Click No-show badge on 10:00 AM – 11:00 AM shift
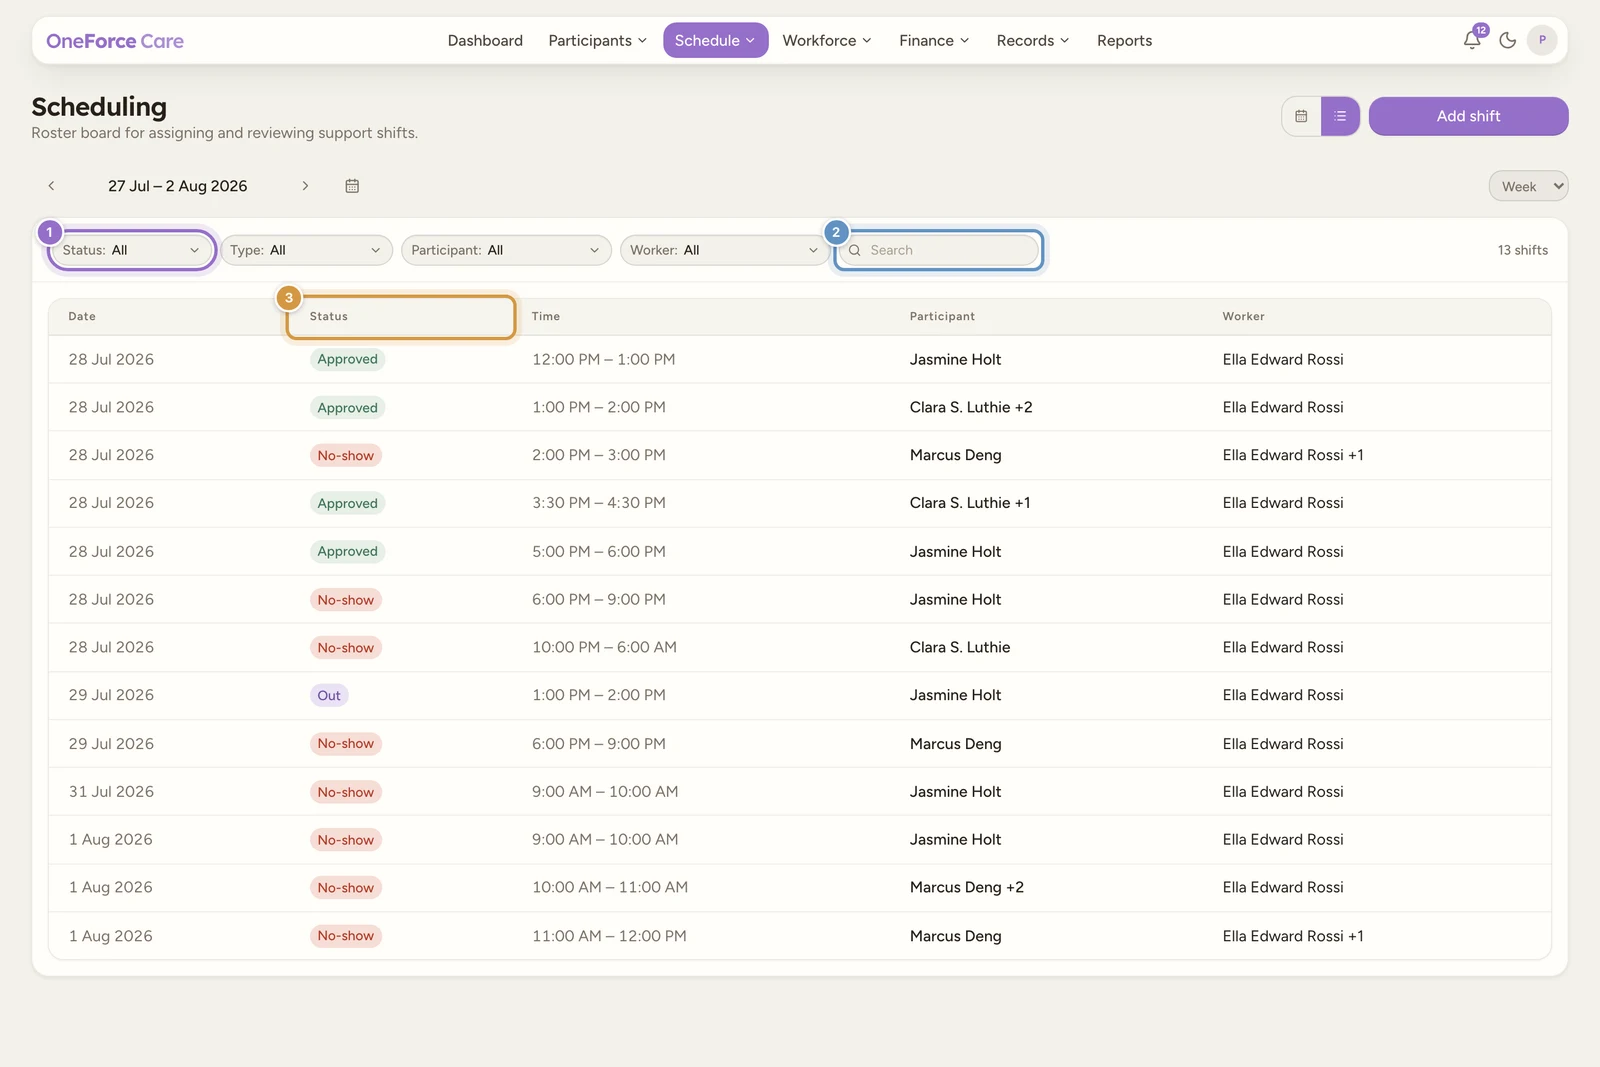 click(346, 888)
